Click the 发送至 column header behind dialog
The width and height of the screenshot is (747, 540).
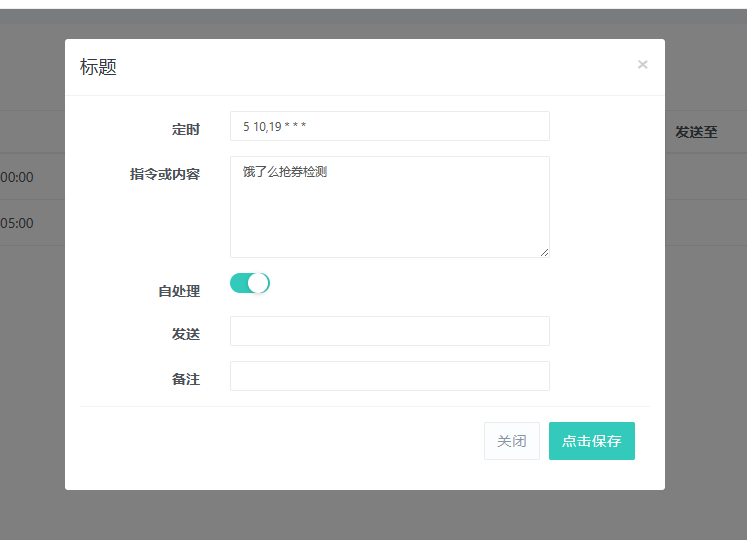[696, 132]
